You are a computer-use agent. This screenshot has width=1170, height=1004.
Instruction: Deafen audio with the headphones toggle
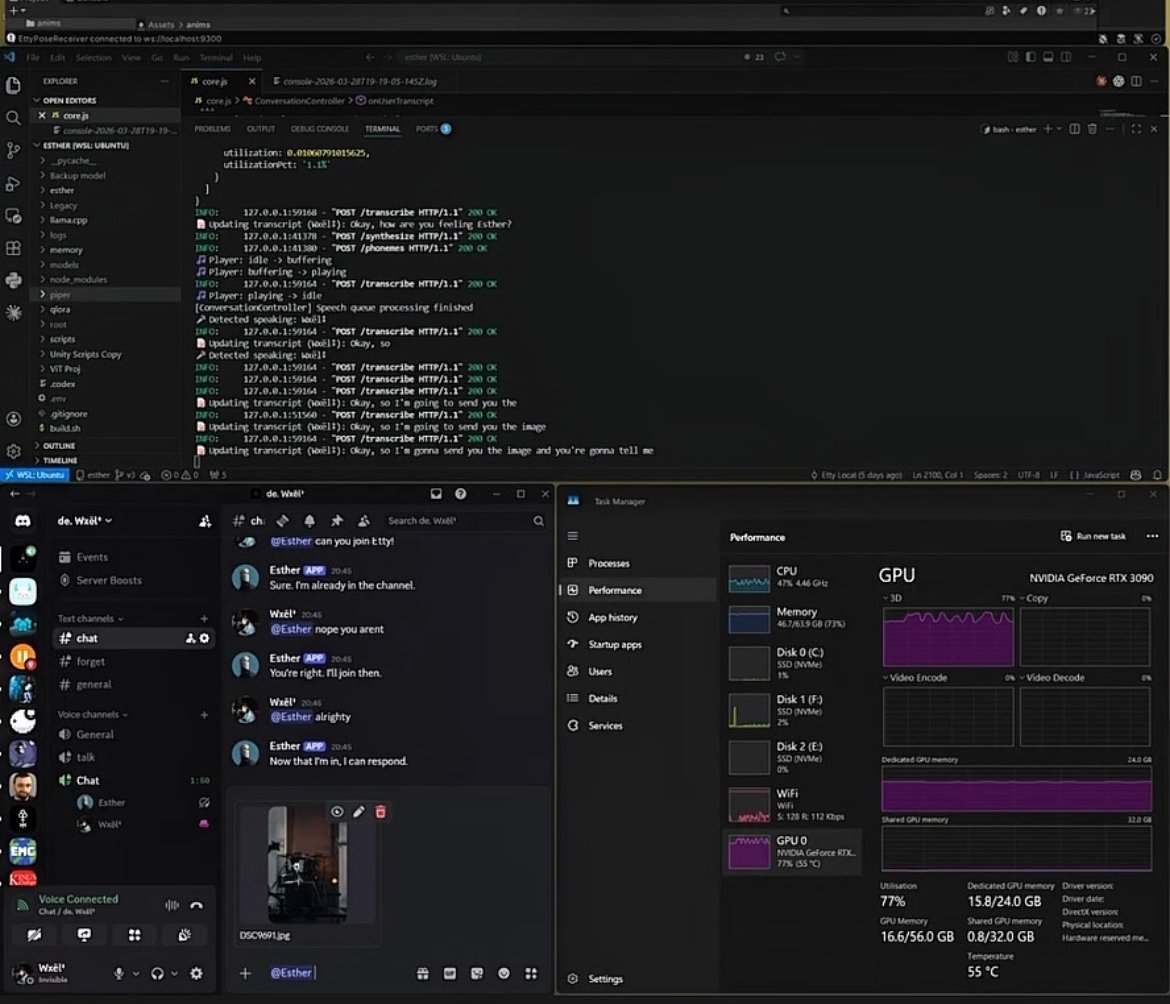[159, 974]
